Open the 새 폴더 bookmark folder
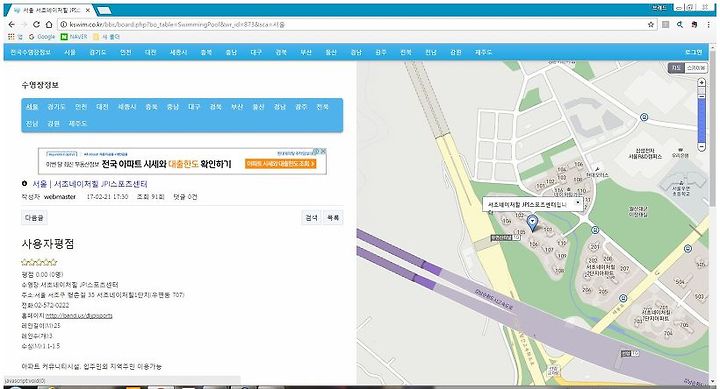720x389 pixels. click(x=107, y=37)
